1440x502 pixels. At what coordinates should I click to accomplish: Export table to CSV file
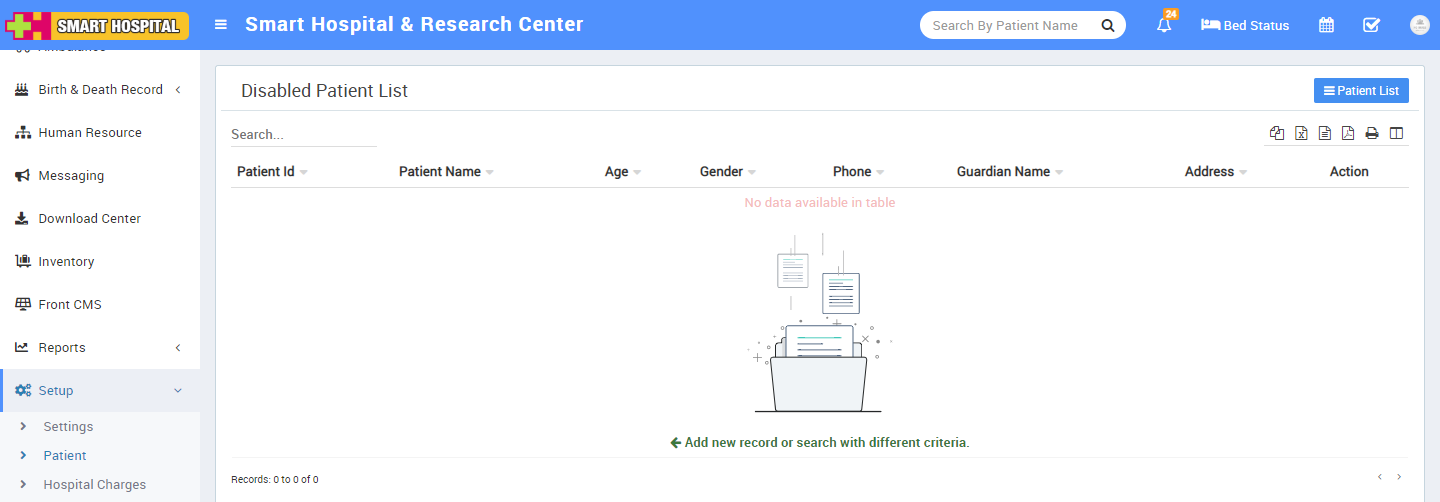(1325, 133)
